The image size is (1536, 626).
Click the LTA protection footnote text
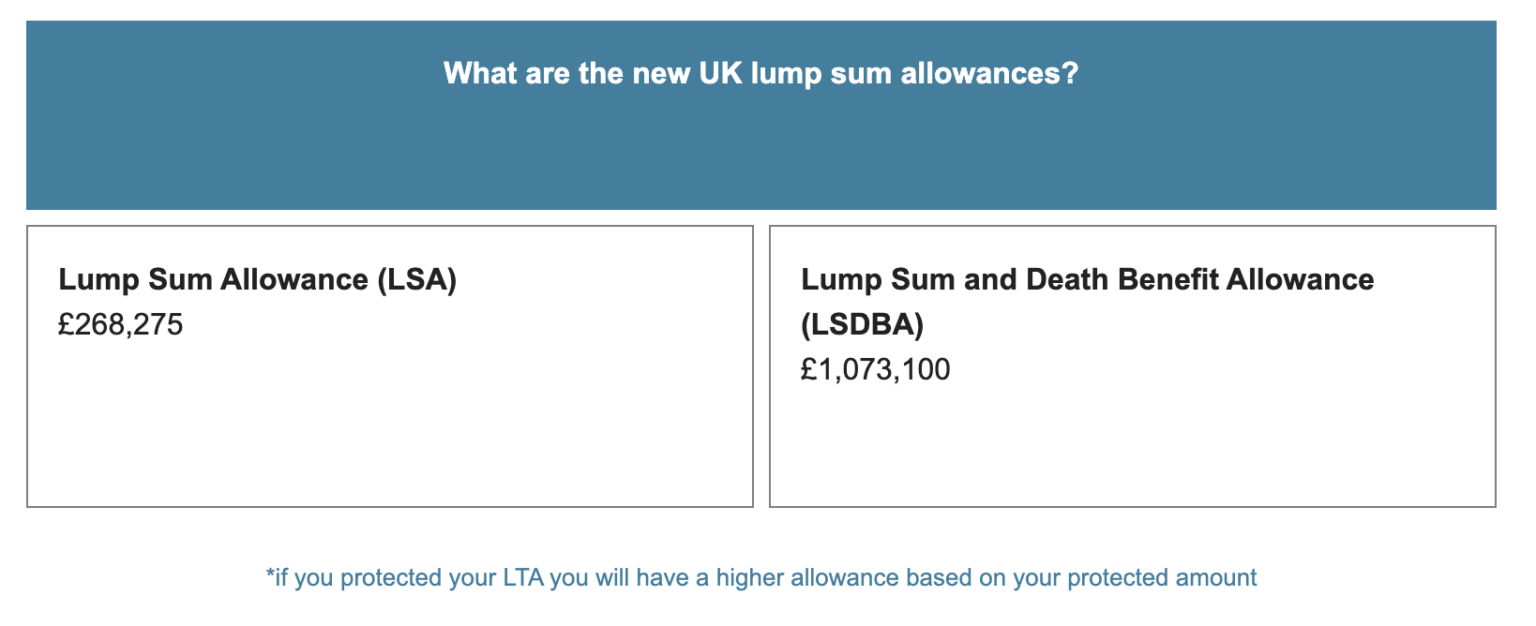(761, 578)
